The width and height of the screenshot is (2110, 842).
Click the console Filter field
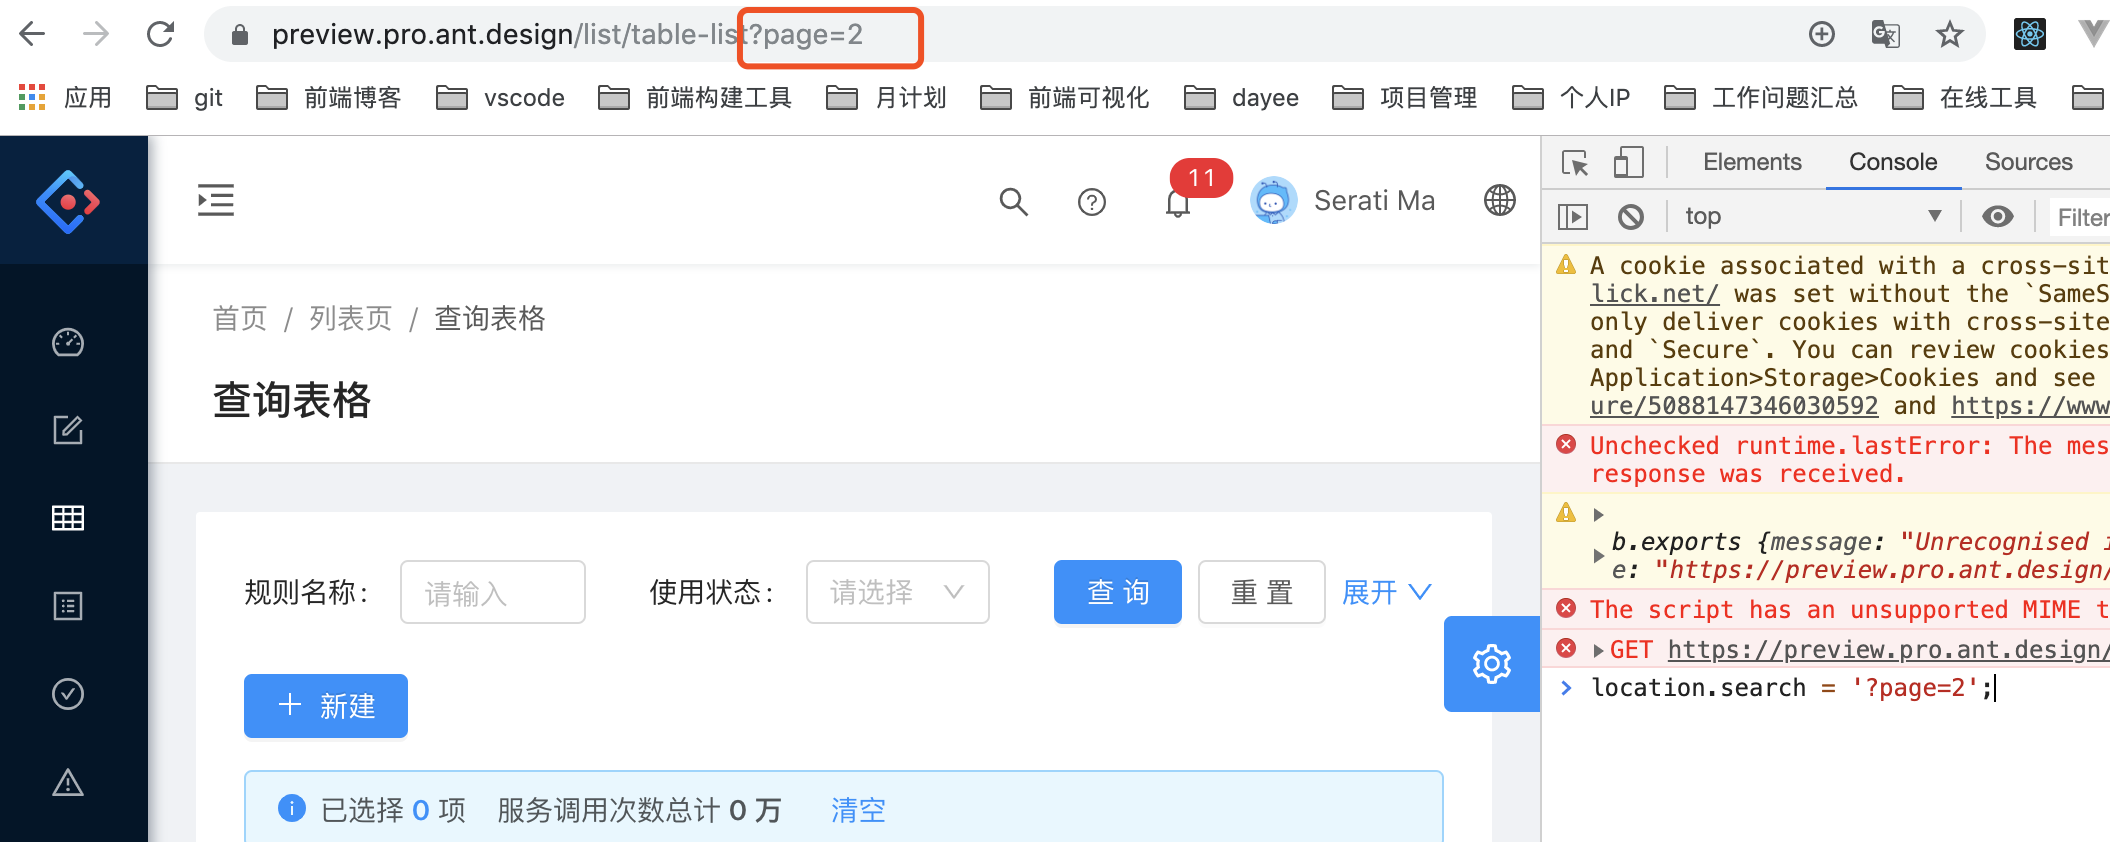click(x=2080, y=217)
